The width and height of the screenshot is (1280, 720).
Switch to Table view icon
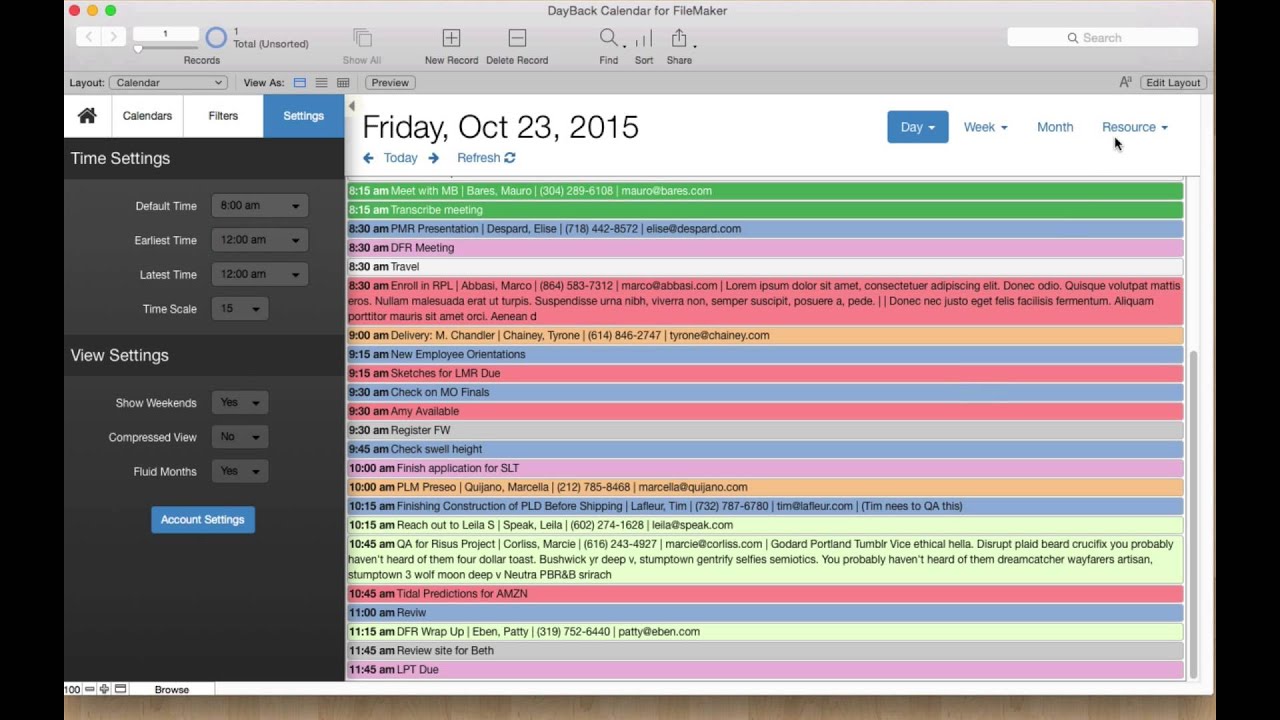point(343,83)
